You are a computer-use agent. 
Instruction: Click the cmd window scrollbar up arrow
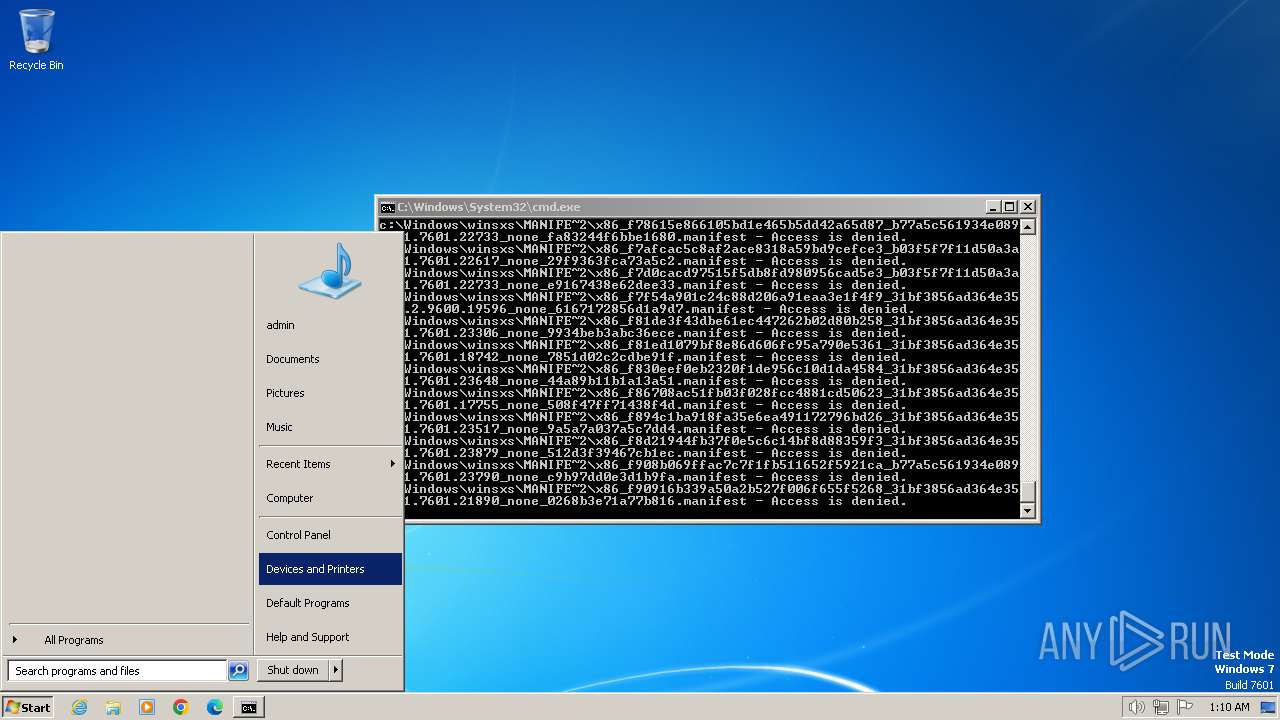[1027, 226]
